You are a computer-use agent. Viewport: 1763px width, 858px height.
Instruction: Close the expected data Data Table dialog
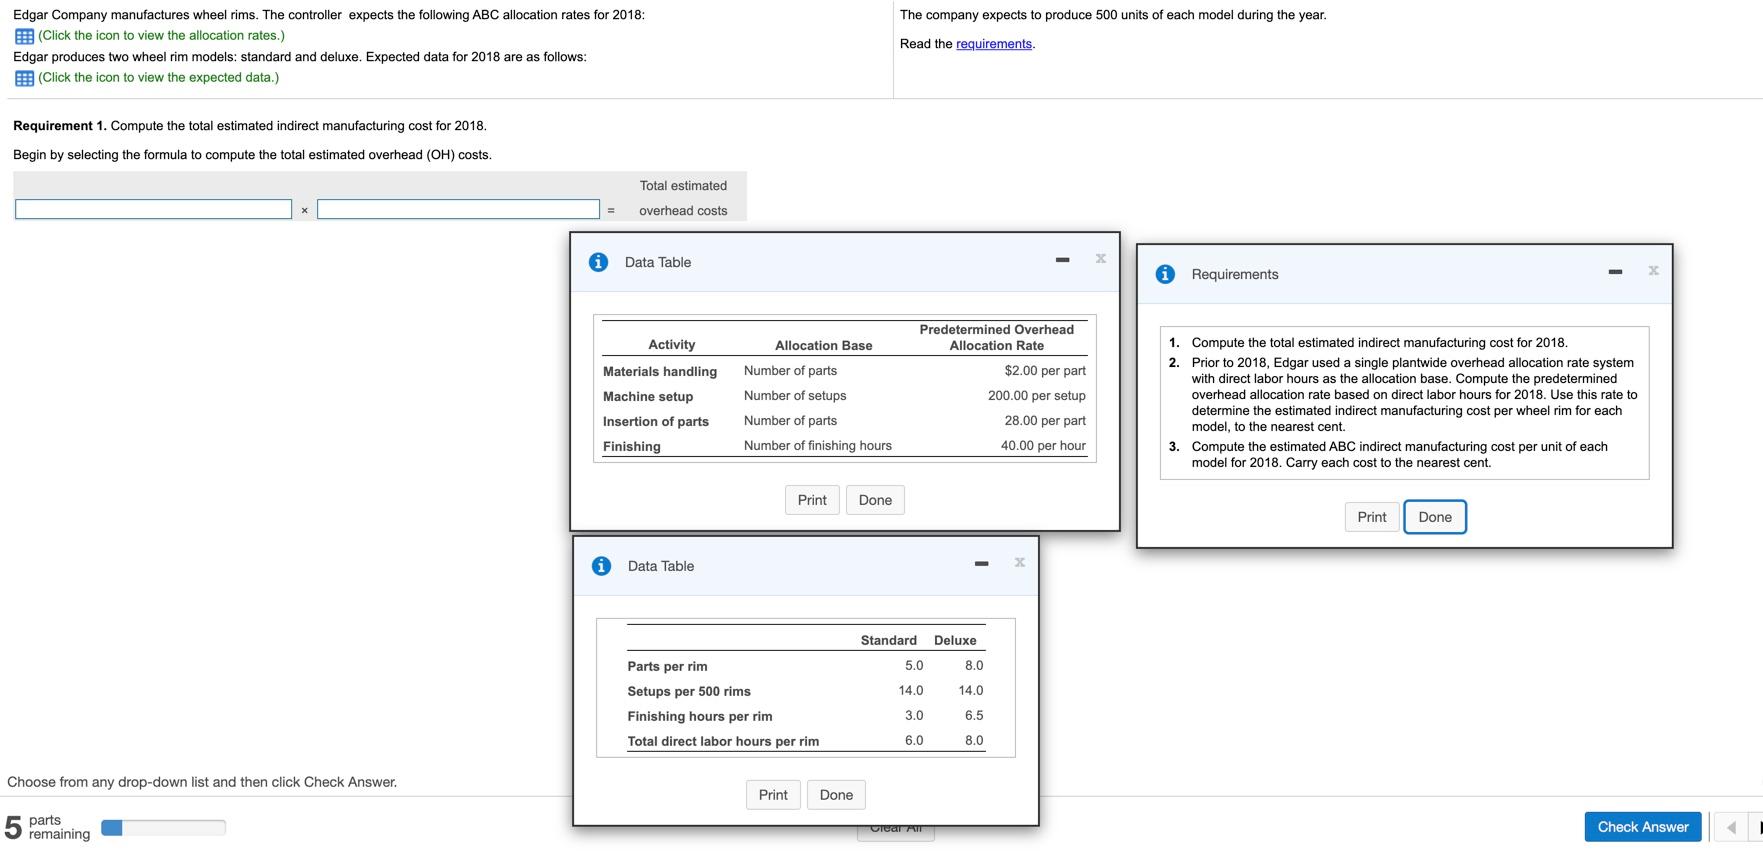click(x=1019, y=562)
